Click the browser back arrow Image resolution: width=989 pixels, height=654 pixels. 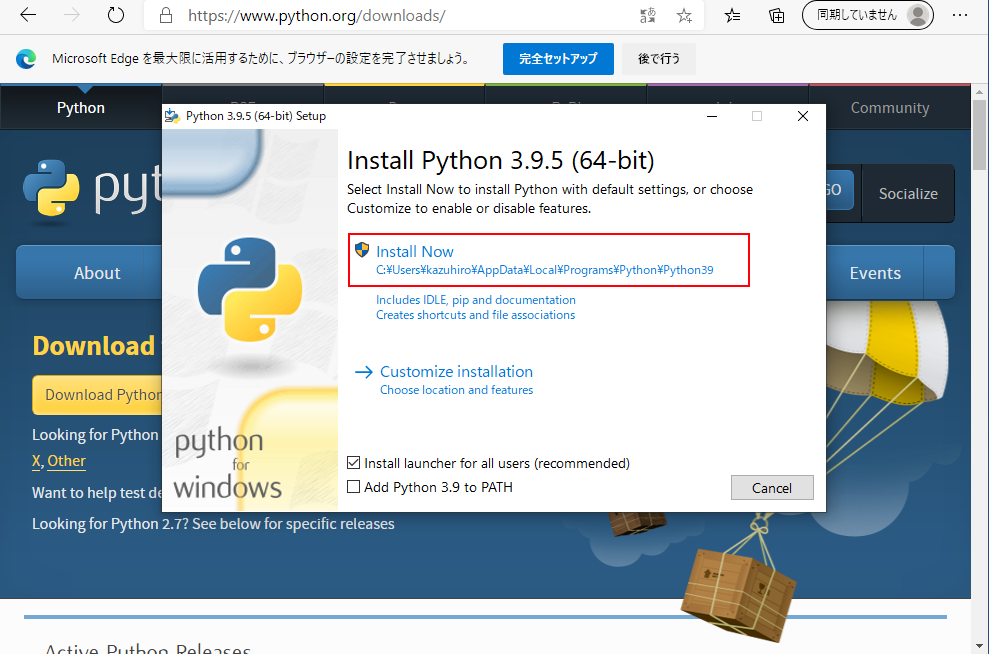tap(29, 16)
